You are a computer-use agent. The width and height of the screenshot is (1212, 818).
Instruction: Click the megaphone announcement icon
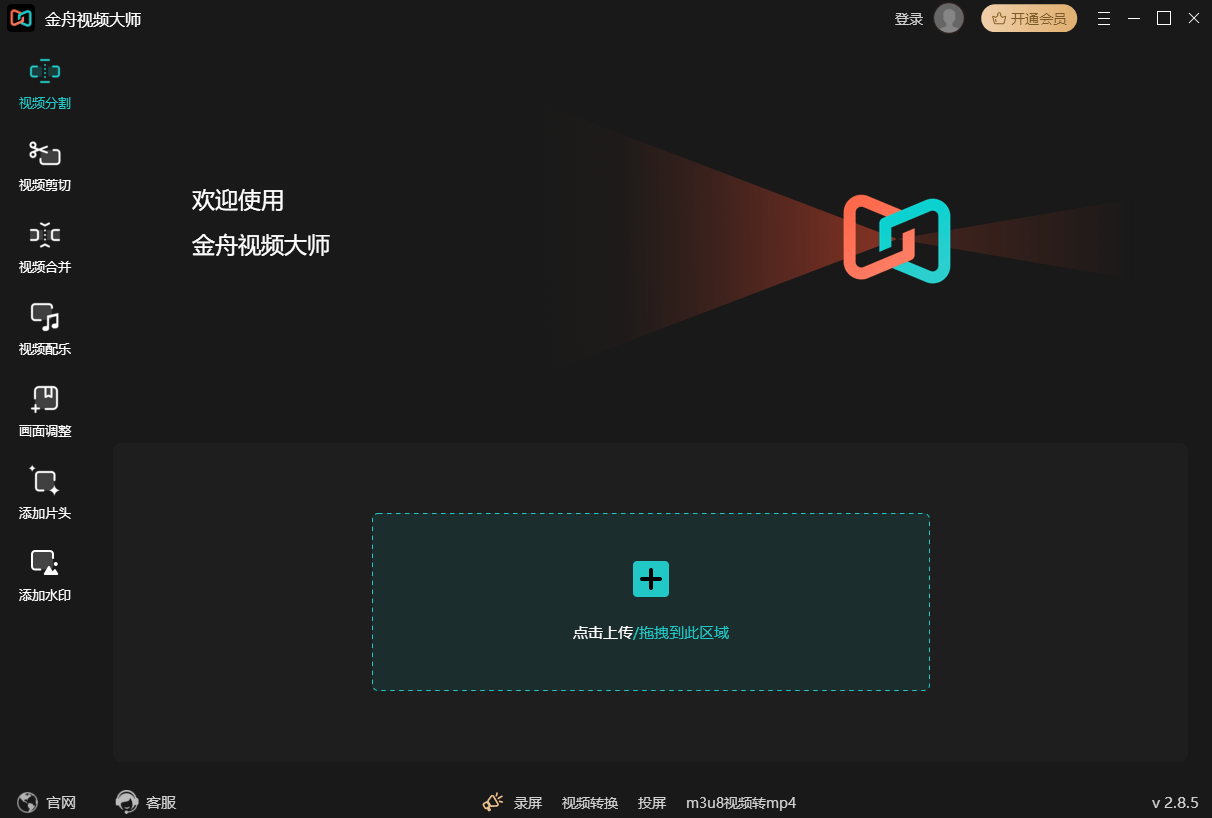[x=493, y=802]
